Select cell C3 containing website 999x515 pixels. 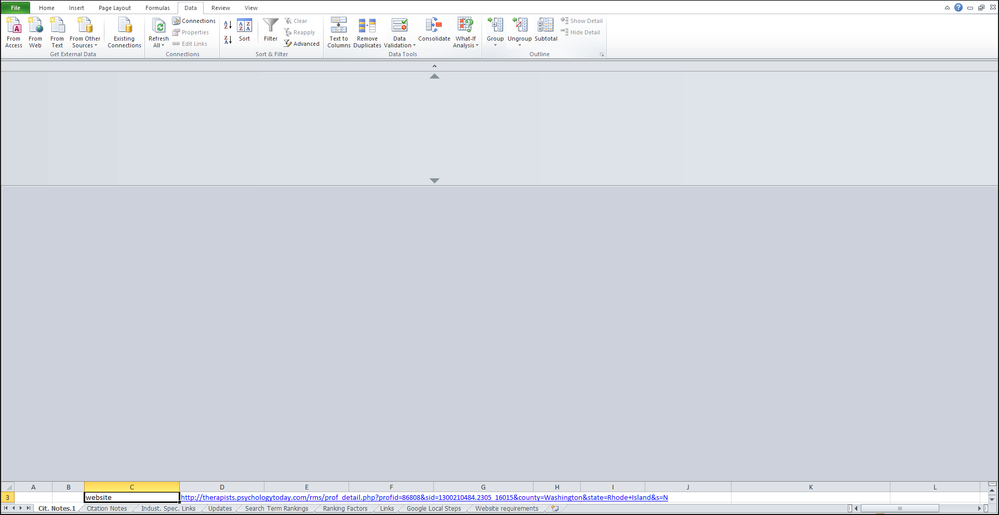pos(132,497)
